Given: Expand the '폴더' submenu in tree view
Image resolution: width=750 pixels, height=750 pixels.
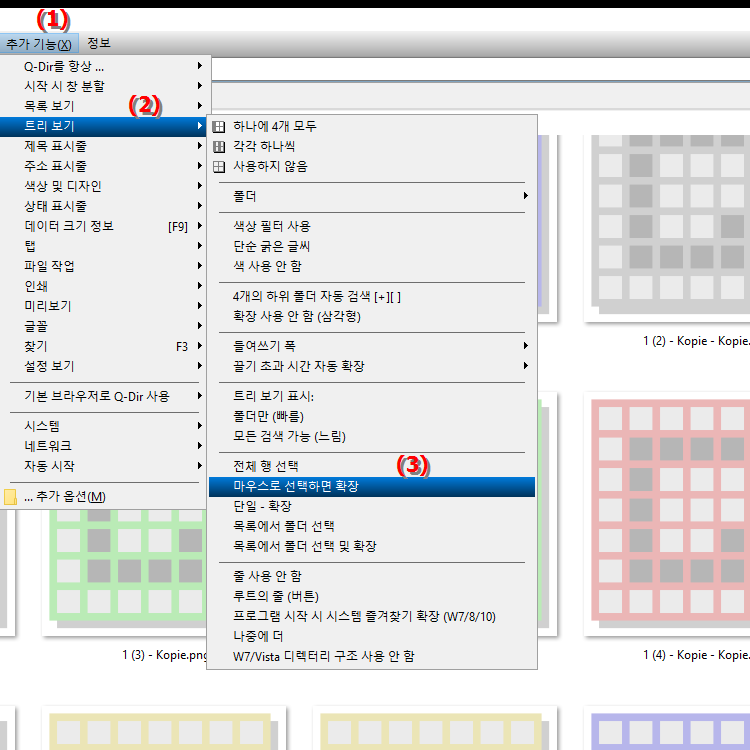Looking at the screenshot, I should [372, 196].
